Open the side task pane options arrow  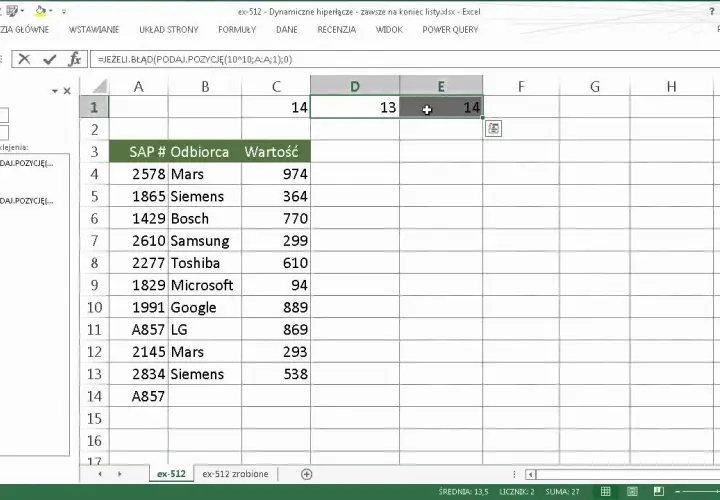click(x=55, y=91)
